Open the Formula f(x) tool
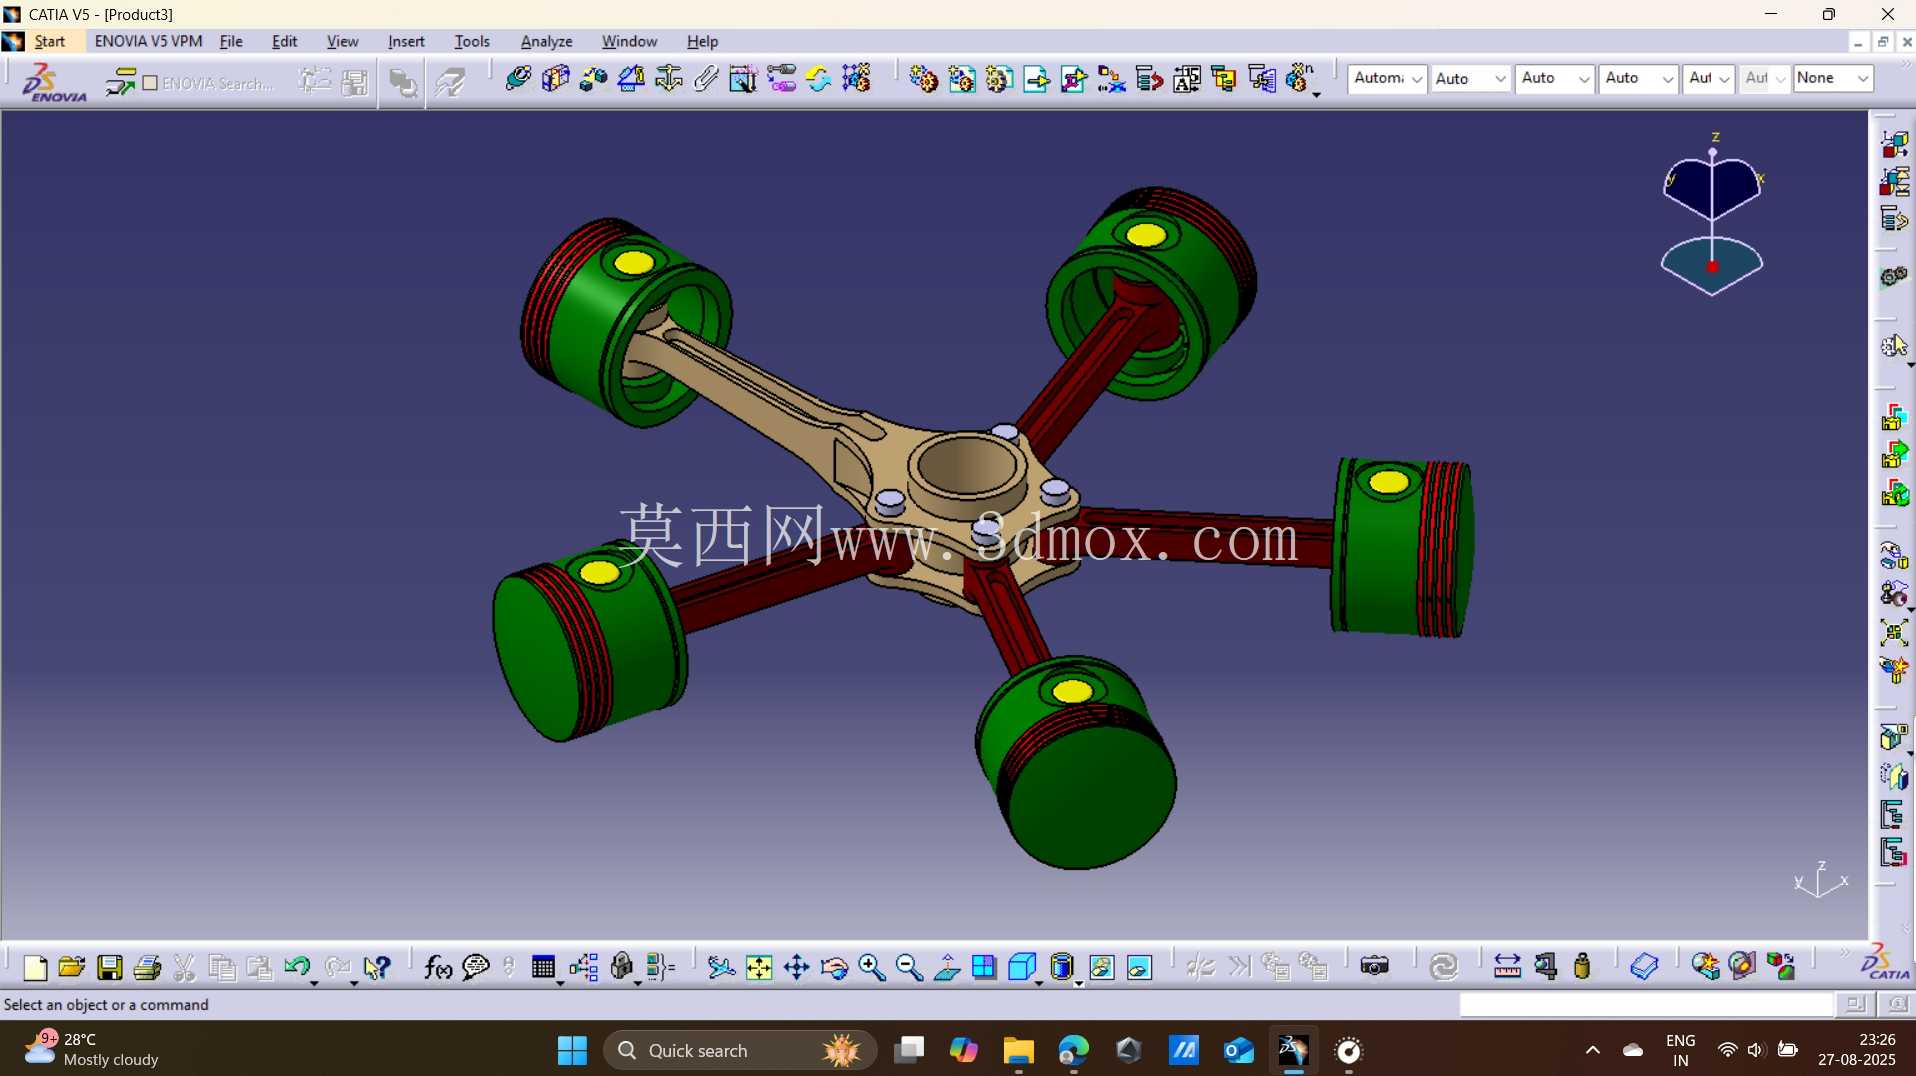 [x=438, y=967]
